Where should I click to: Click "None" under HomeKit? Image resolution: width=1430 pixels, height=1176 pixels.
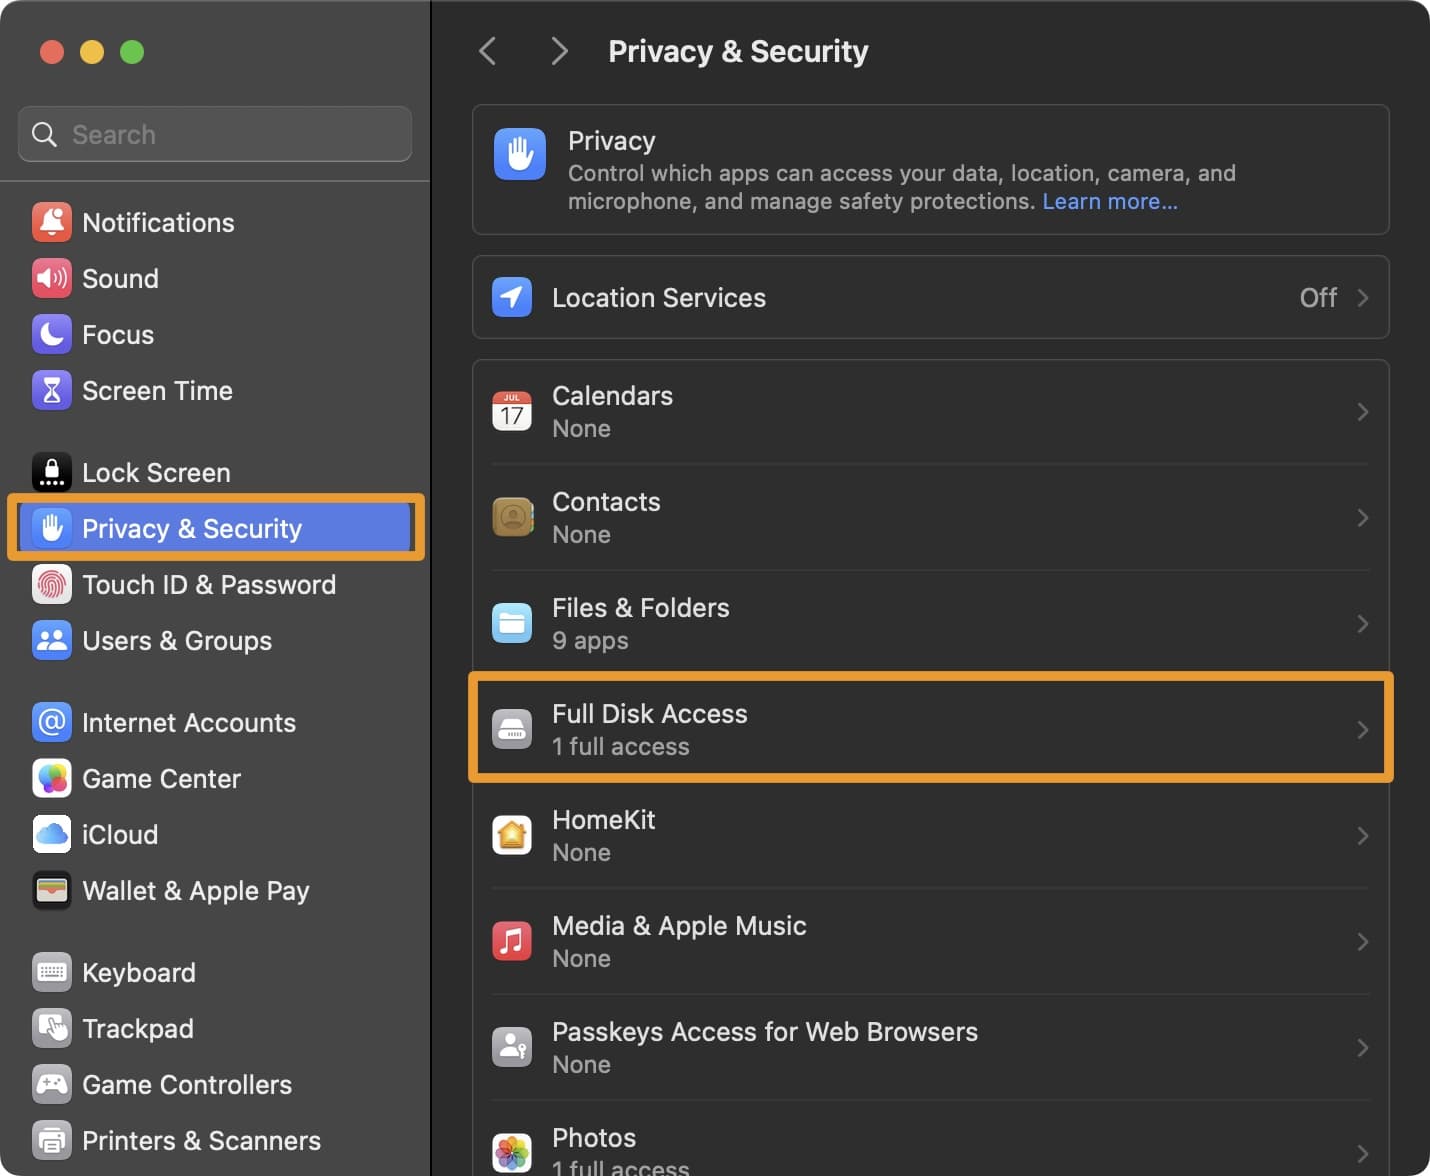click(x=581, y=853)
